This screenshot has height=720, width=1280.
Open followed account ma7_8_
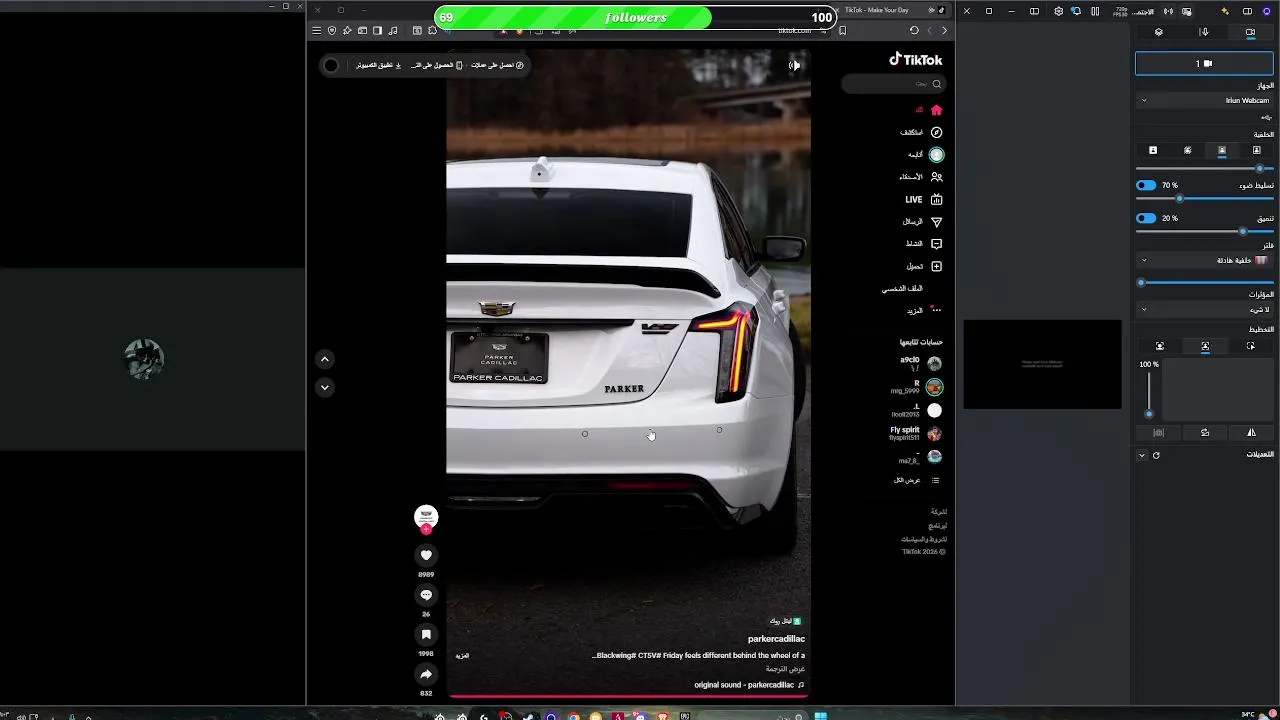[920, 457]
